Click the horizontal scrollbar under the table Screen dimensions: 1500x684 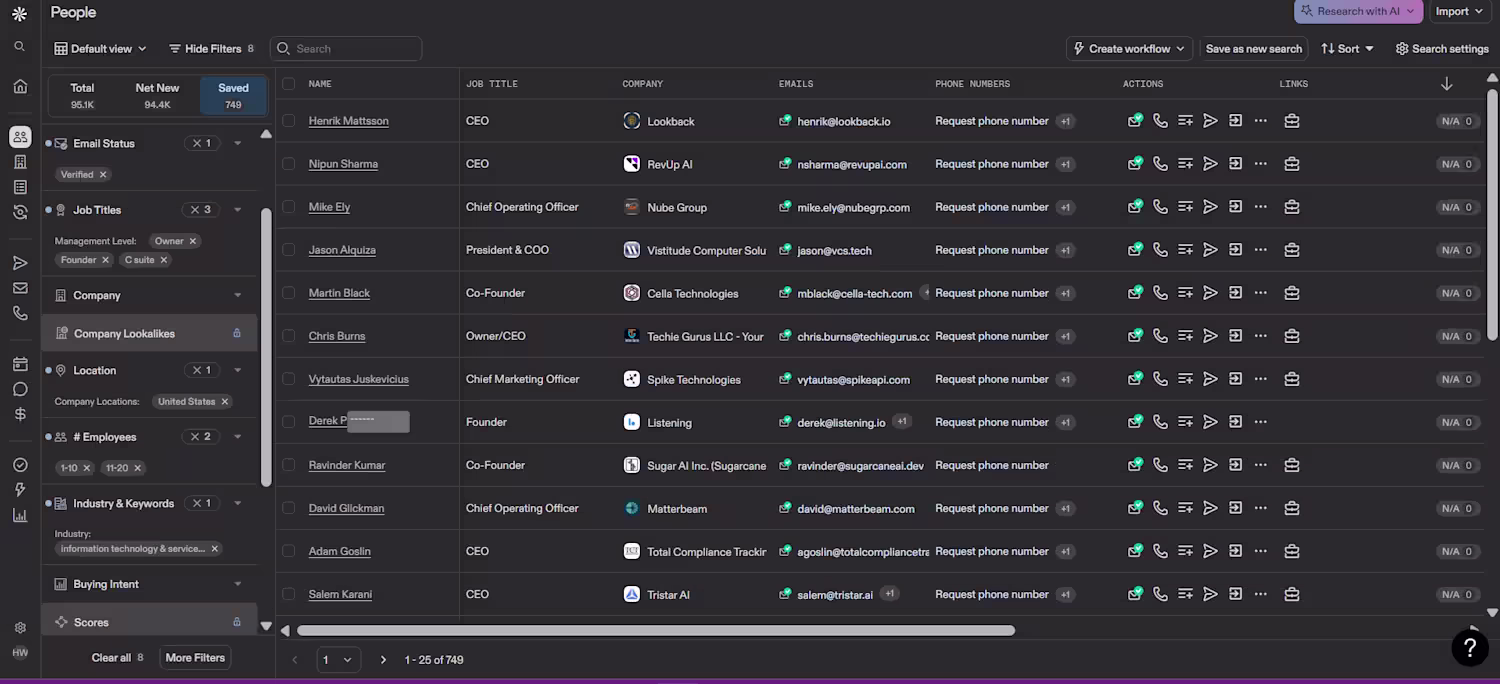pos(655,630)
